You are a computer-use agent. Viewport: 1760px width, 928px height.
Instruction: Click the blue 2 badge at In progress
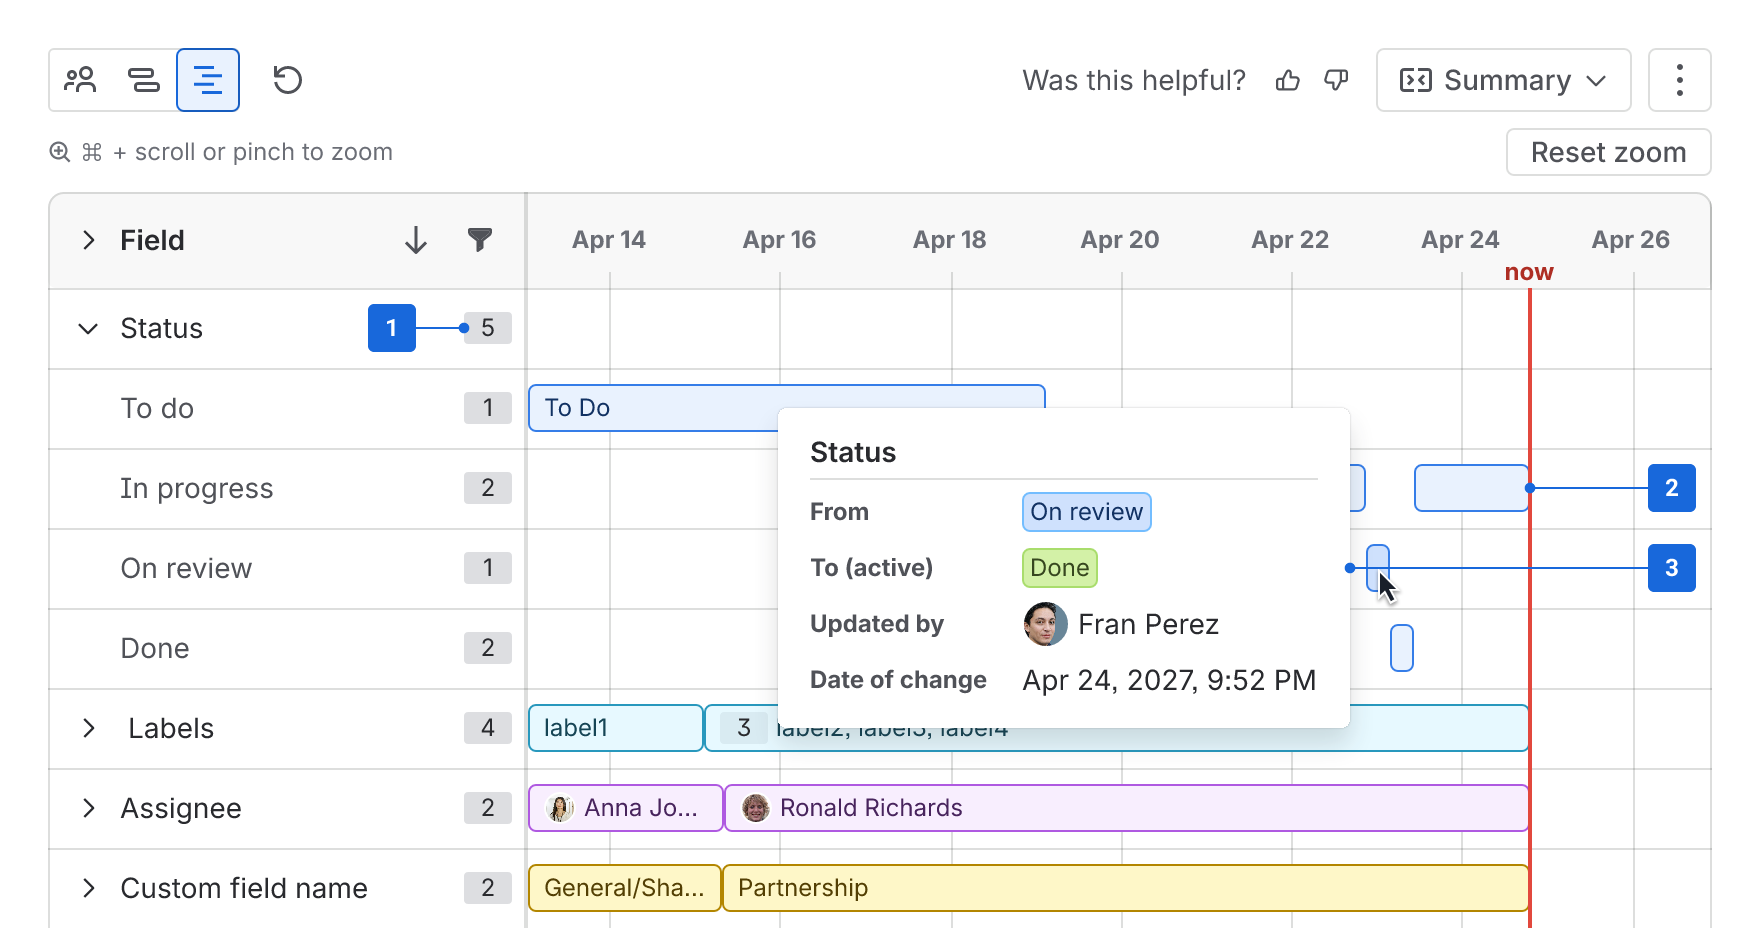tap(1672, 488)
